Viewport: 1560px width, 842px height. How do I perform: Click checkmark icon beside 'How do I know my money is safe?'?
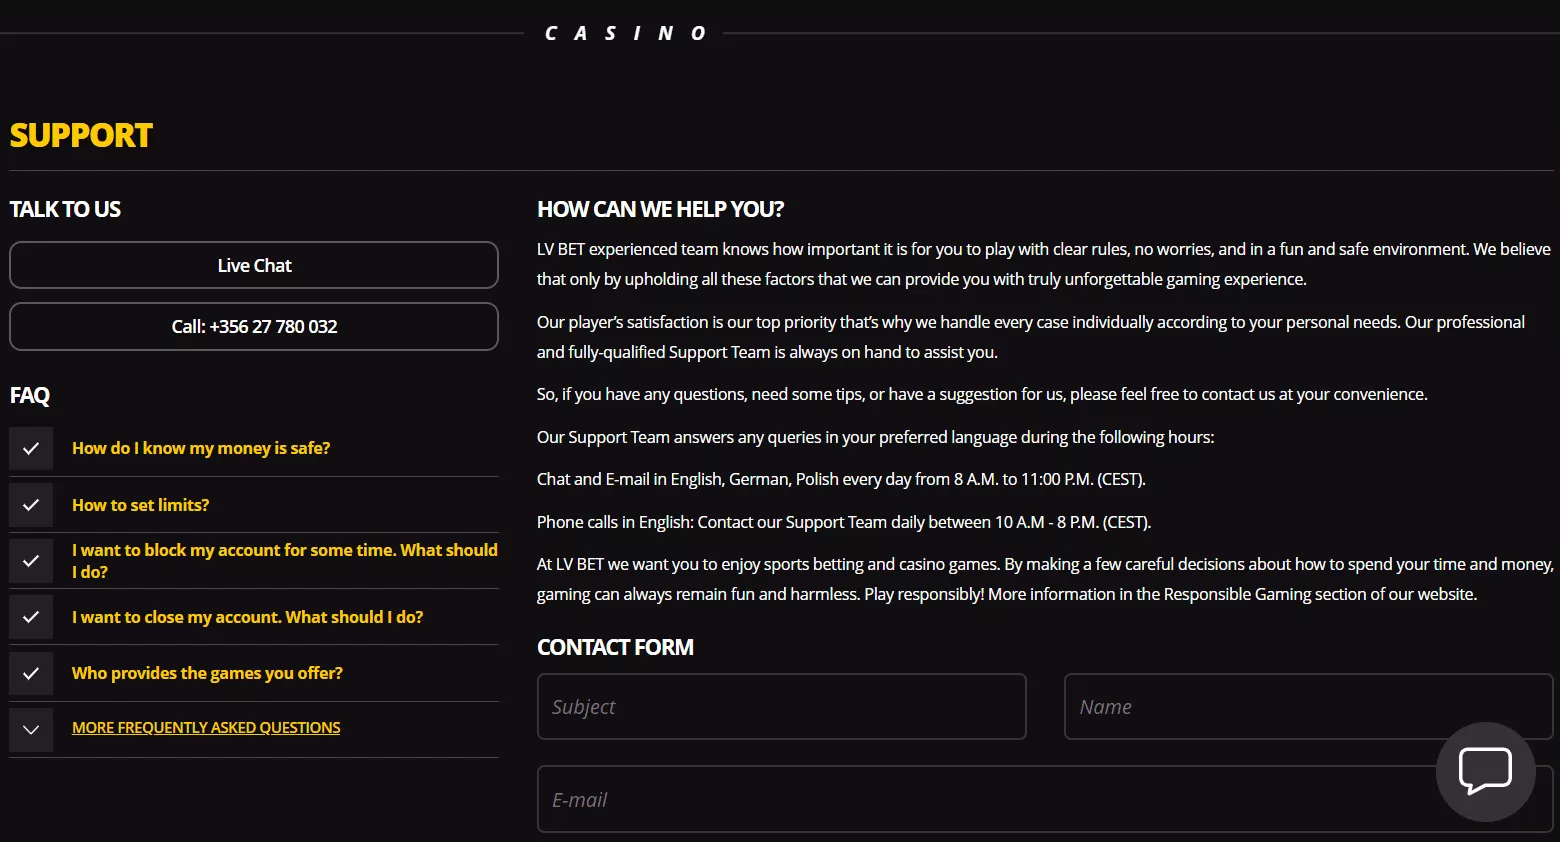click(31, 449)
